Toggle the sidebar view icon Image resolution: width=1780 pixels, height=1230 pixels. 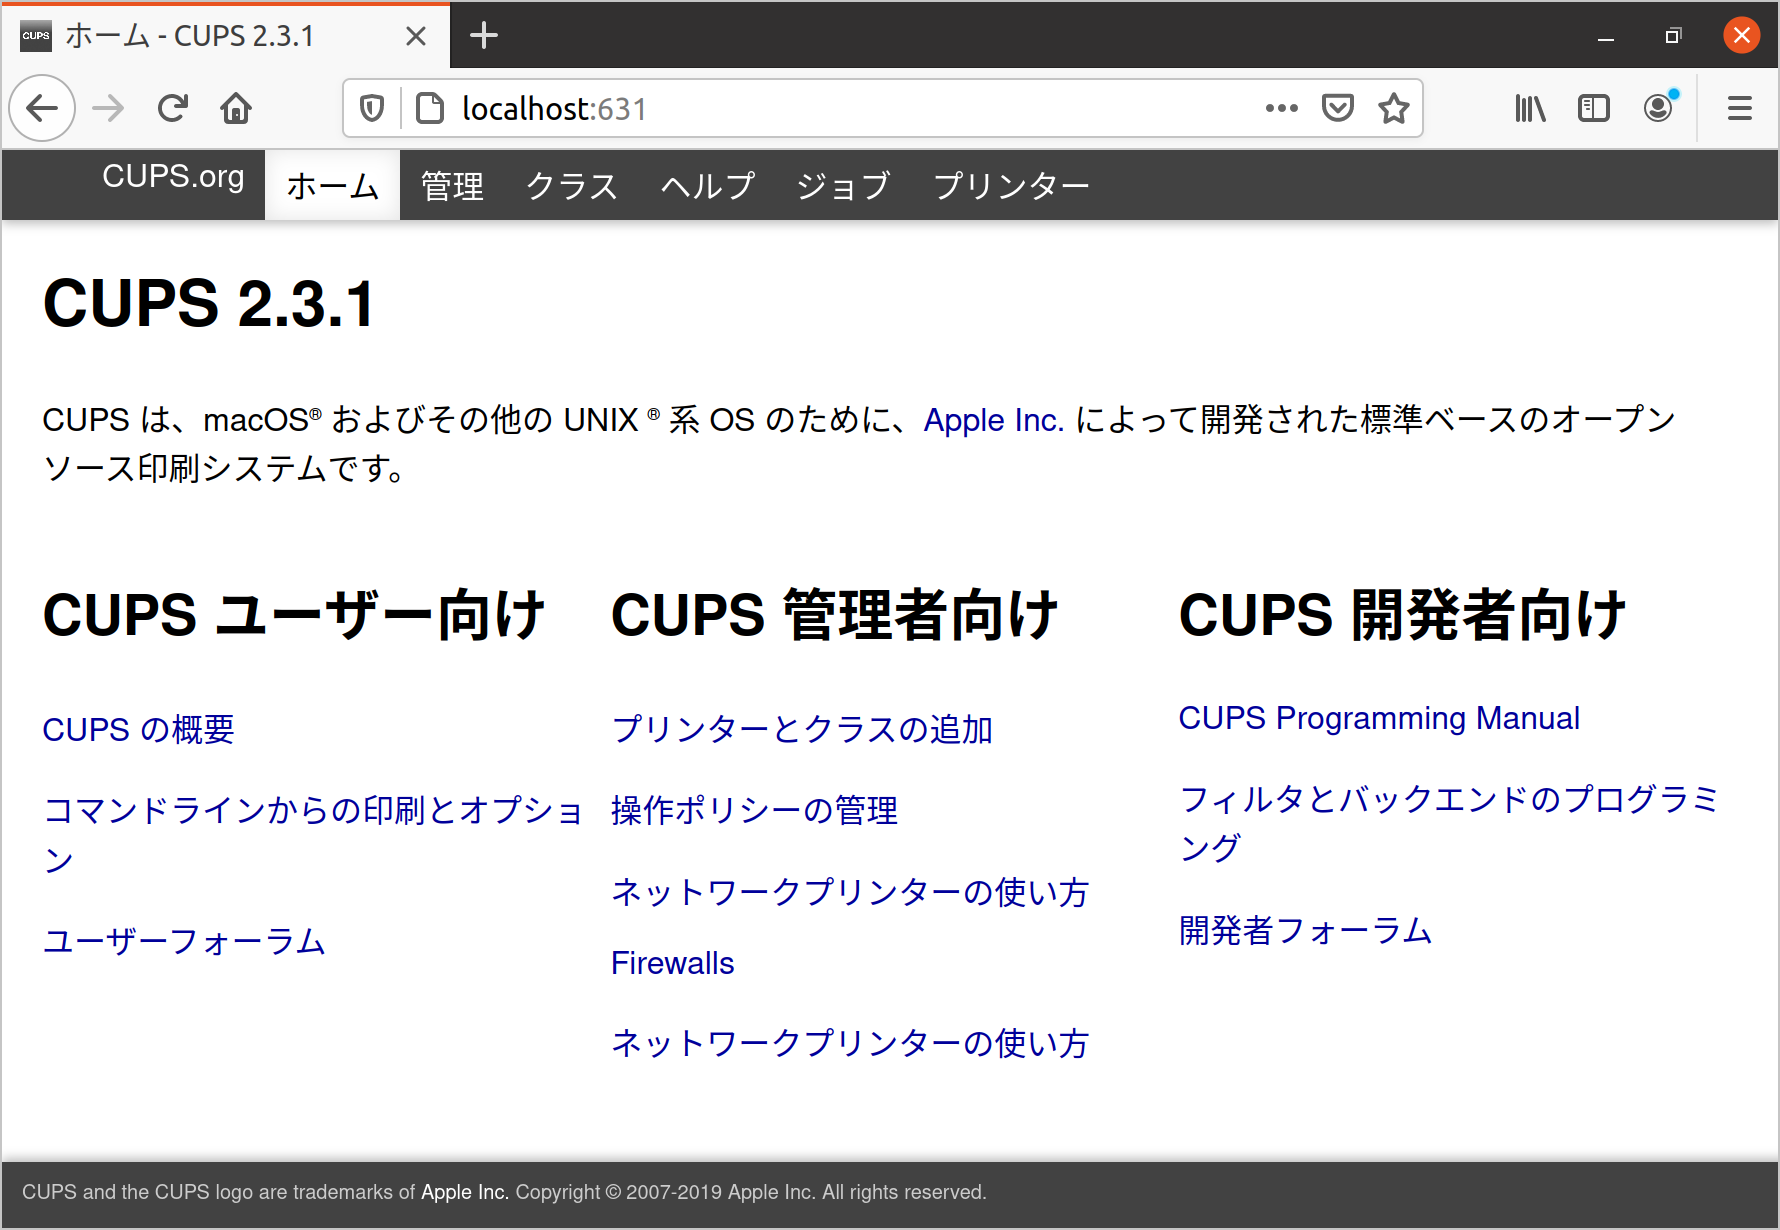(x=1594, y=108)
